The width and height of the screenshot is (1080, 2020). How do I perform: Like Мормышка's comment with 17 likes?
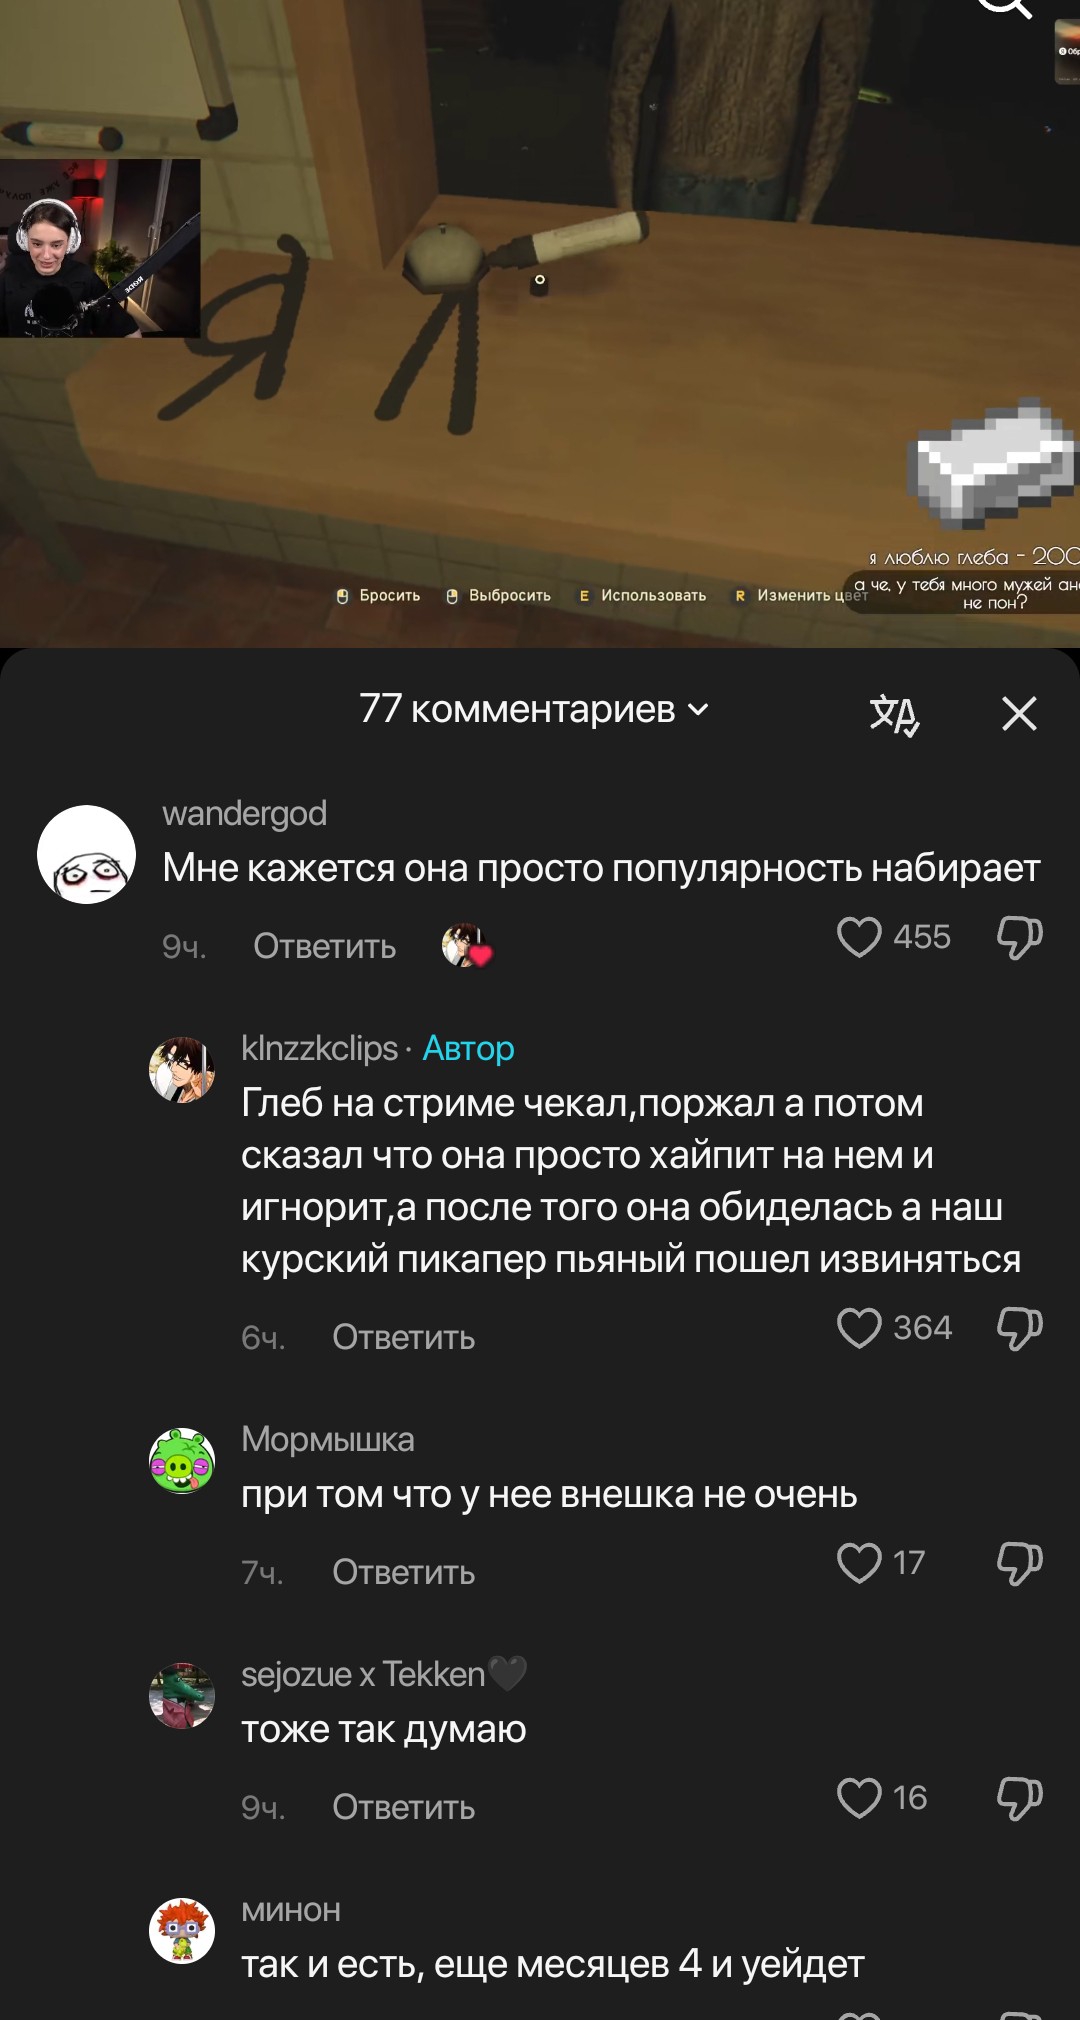point(859,1563)
